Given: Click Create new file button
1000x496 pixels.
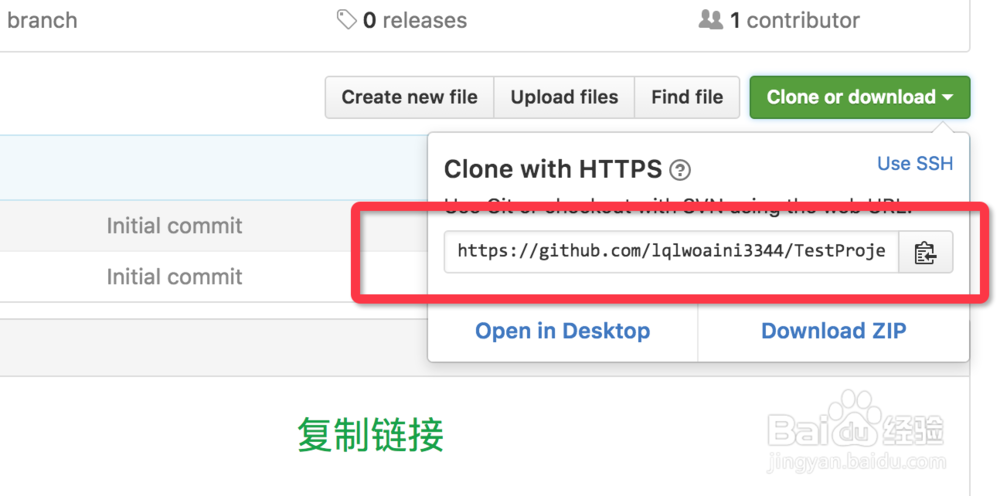Looking at the screenshot, I should [x=409, y=98].
